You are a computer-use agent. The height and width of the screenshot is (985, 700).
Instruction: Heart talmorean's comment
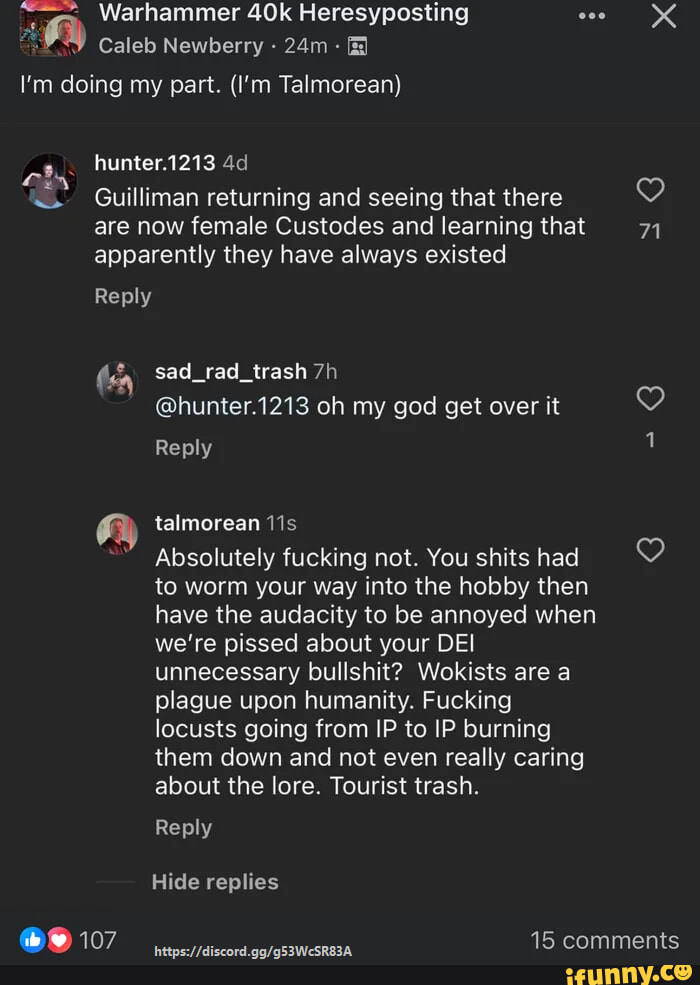(x=650, y=550)
